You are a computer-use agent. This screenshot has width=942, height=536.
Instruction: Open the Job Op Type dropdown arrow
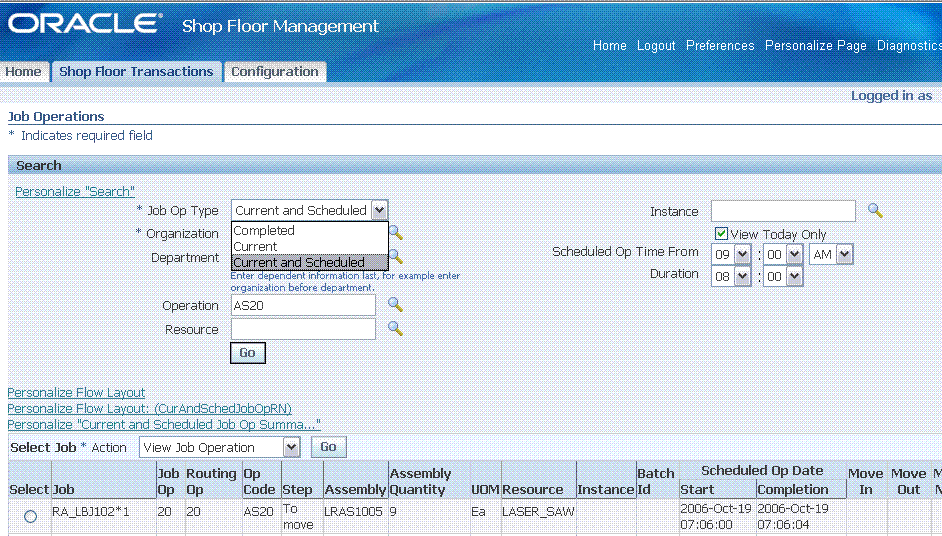[379, 210]
